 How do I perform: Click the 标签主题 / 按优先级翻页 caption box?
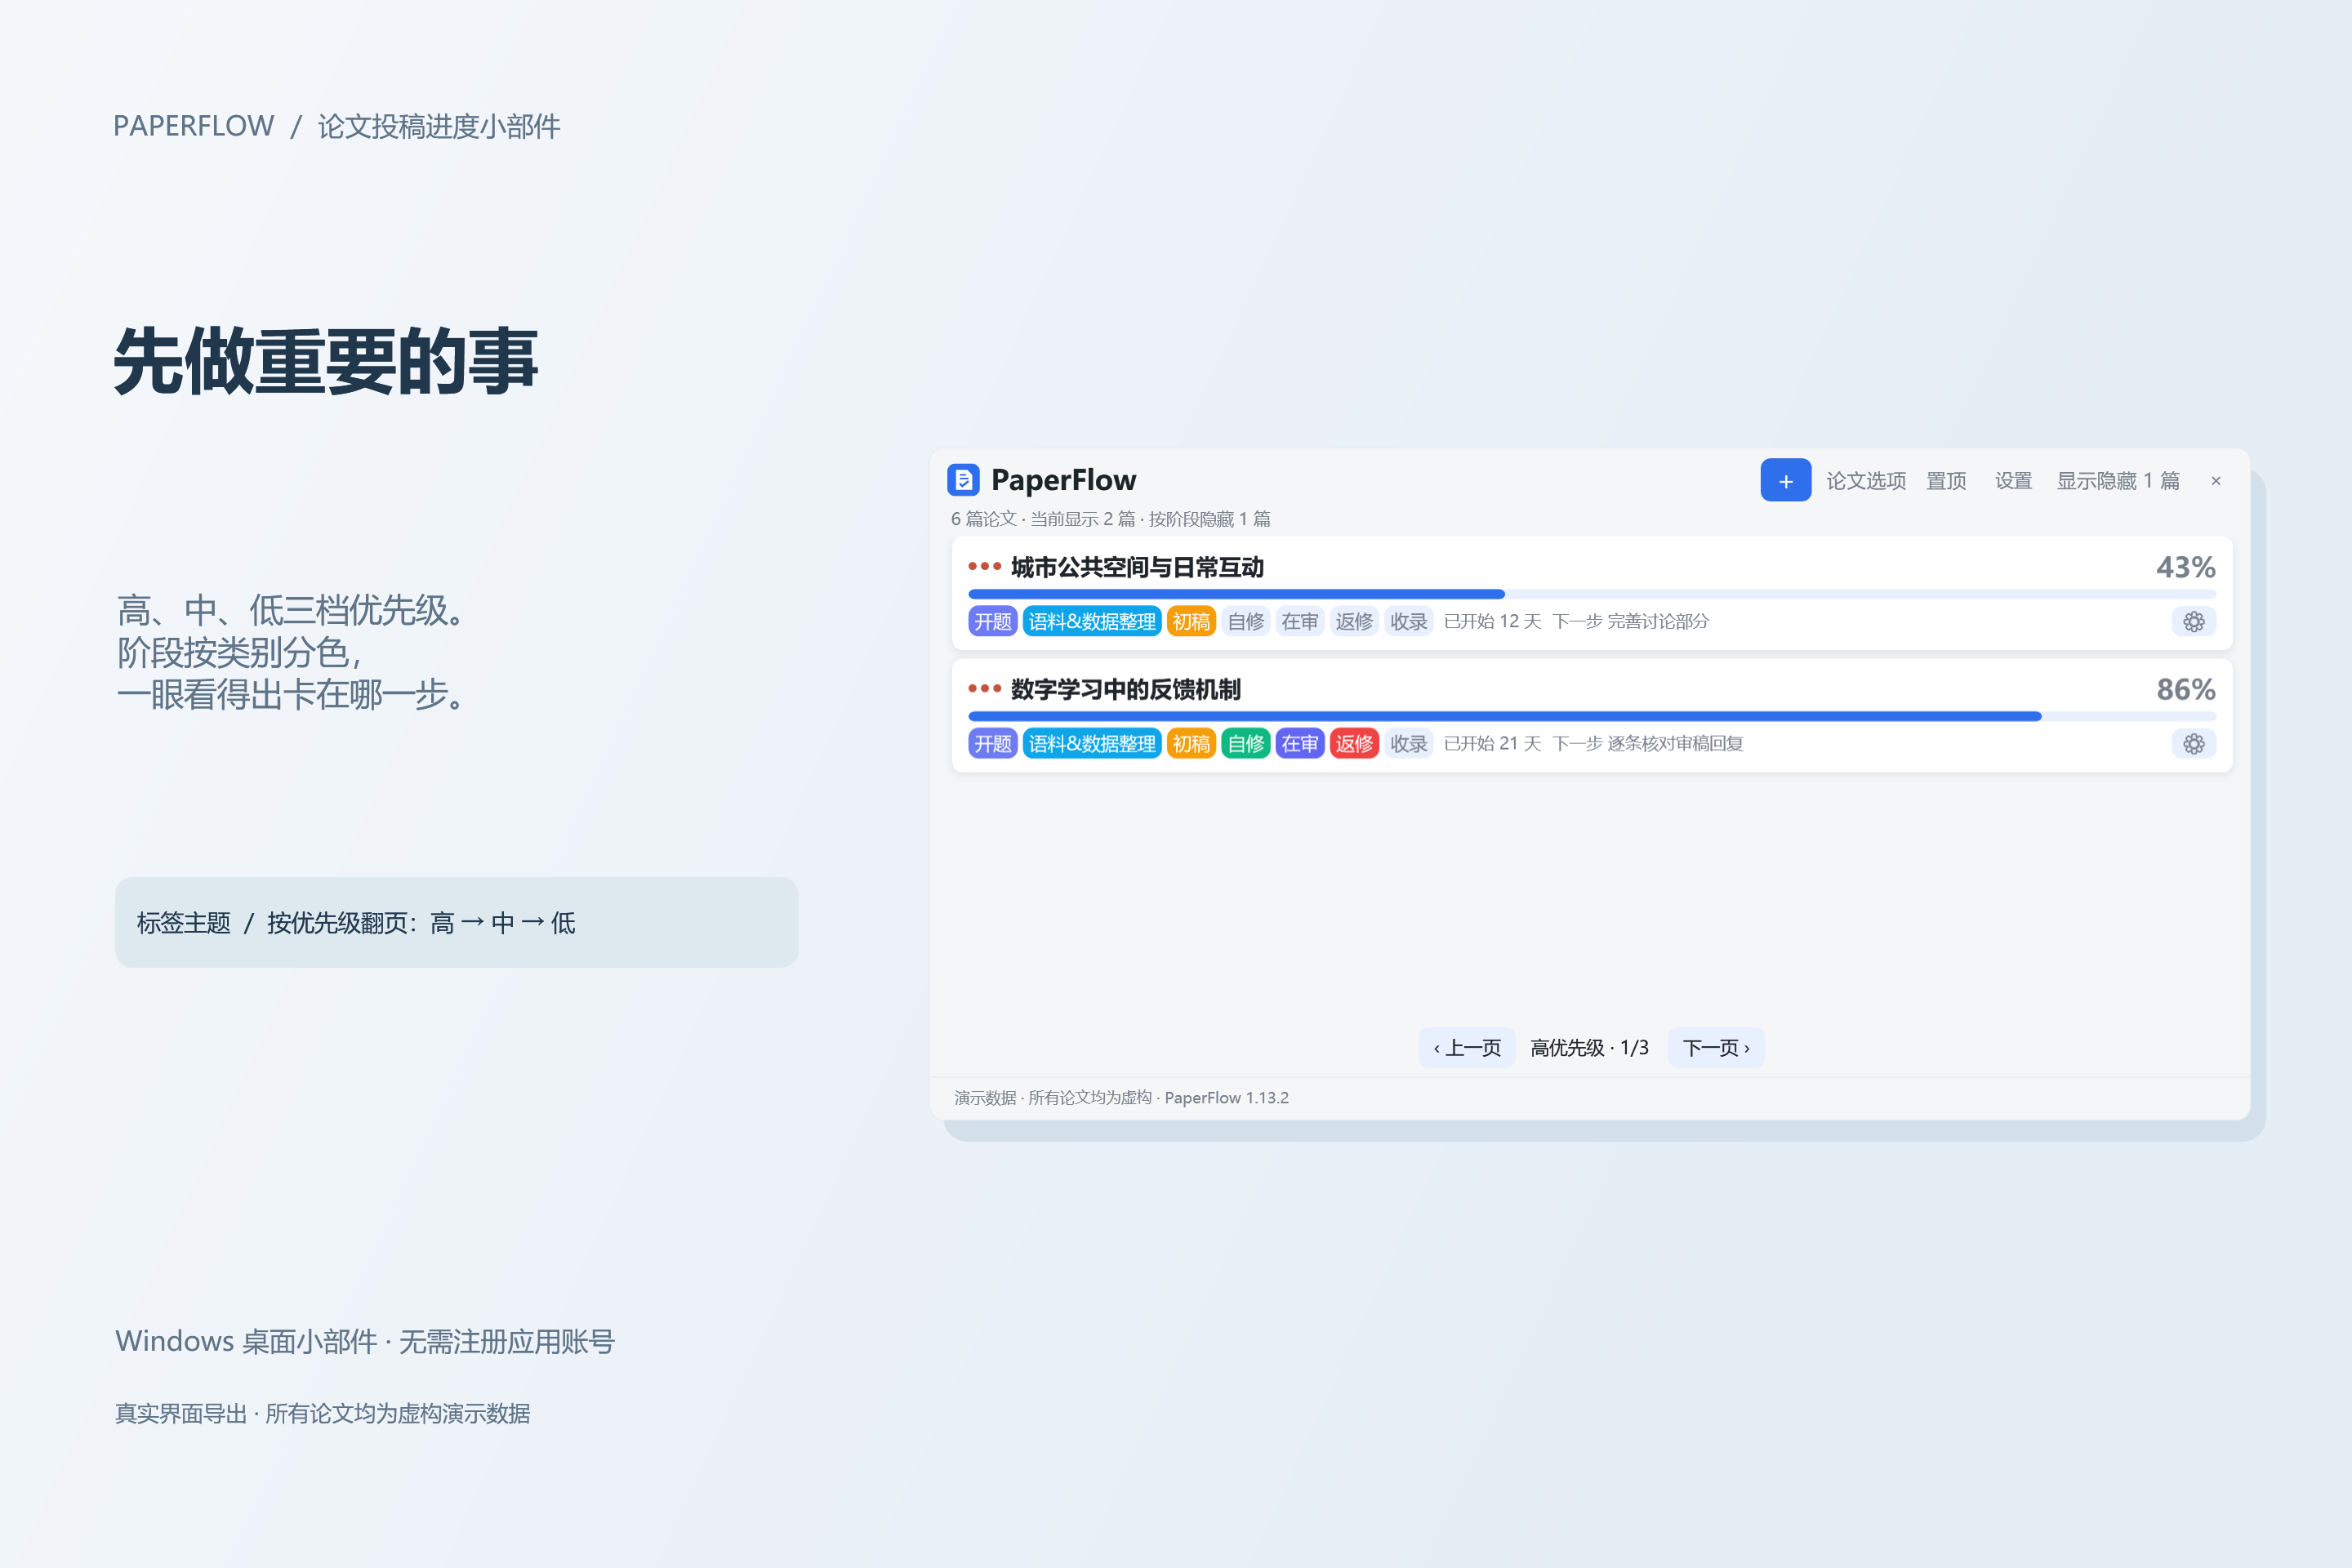click(456, 922)
